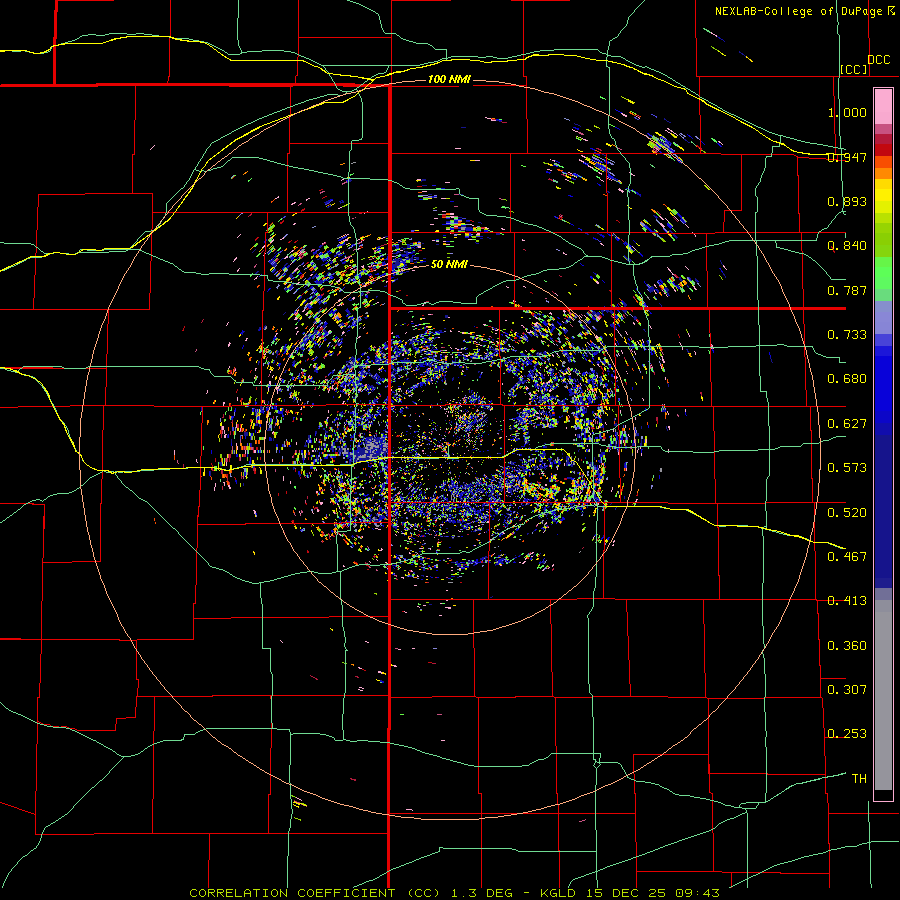Viewport: 900px width, 900px height.
Task: Click the 0.840 color scale value
Action: [x=847, y=246]
